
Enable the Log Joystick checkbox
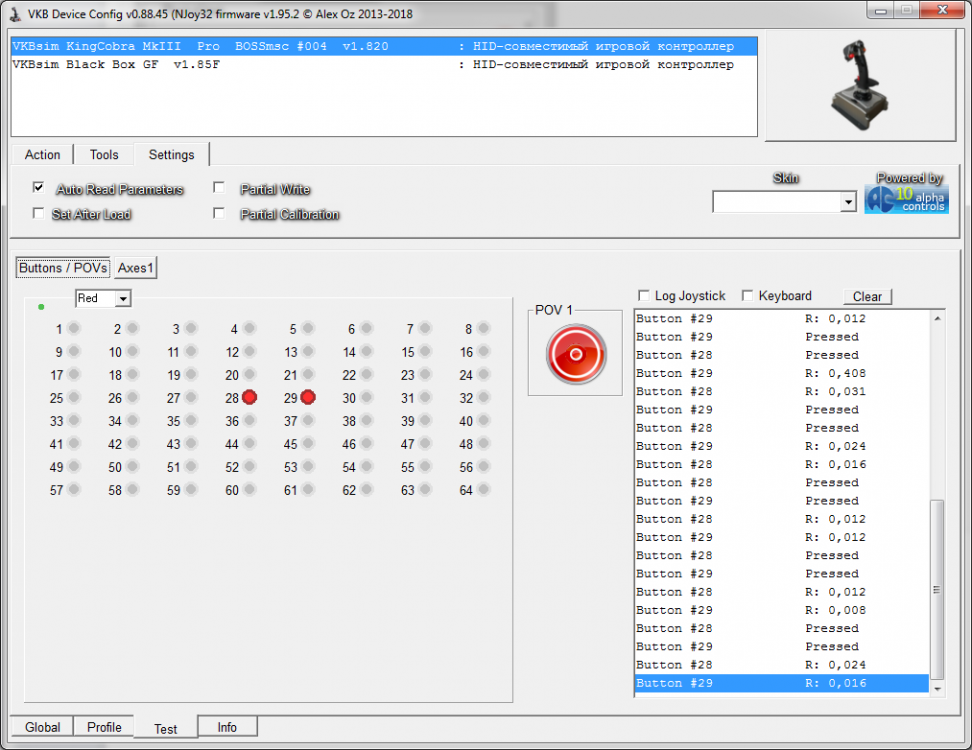point(644,295)
